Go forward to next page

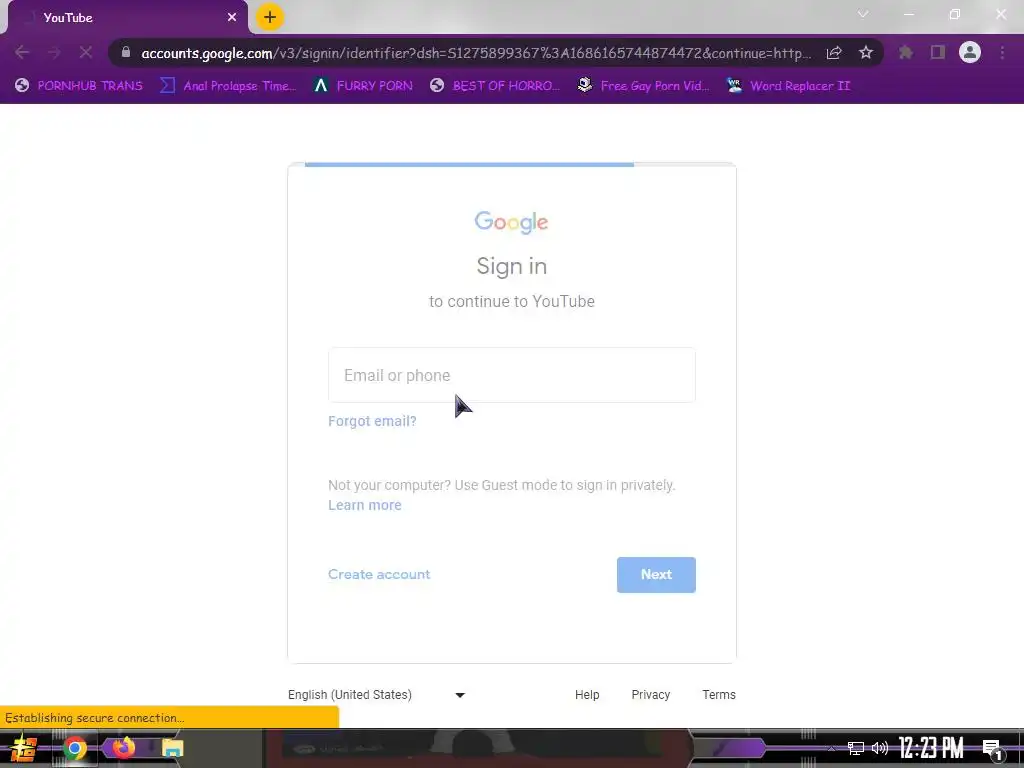tap(54, 52)
